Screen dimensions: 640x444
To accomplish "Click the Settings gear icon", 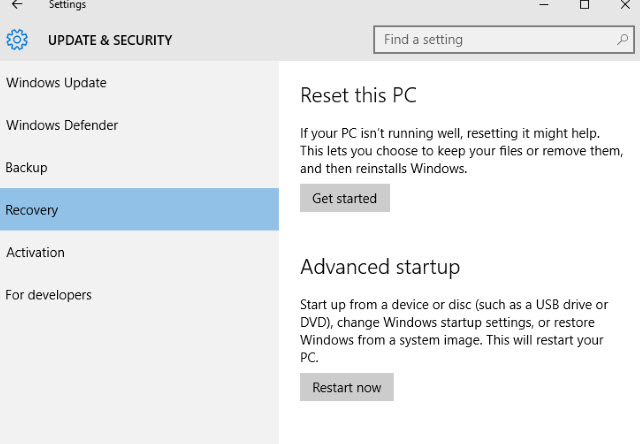I will tap(17, 40).
